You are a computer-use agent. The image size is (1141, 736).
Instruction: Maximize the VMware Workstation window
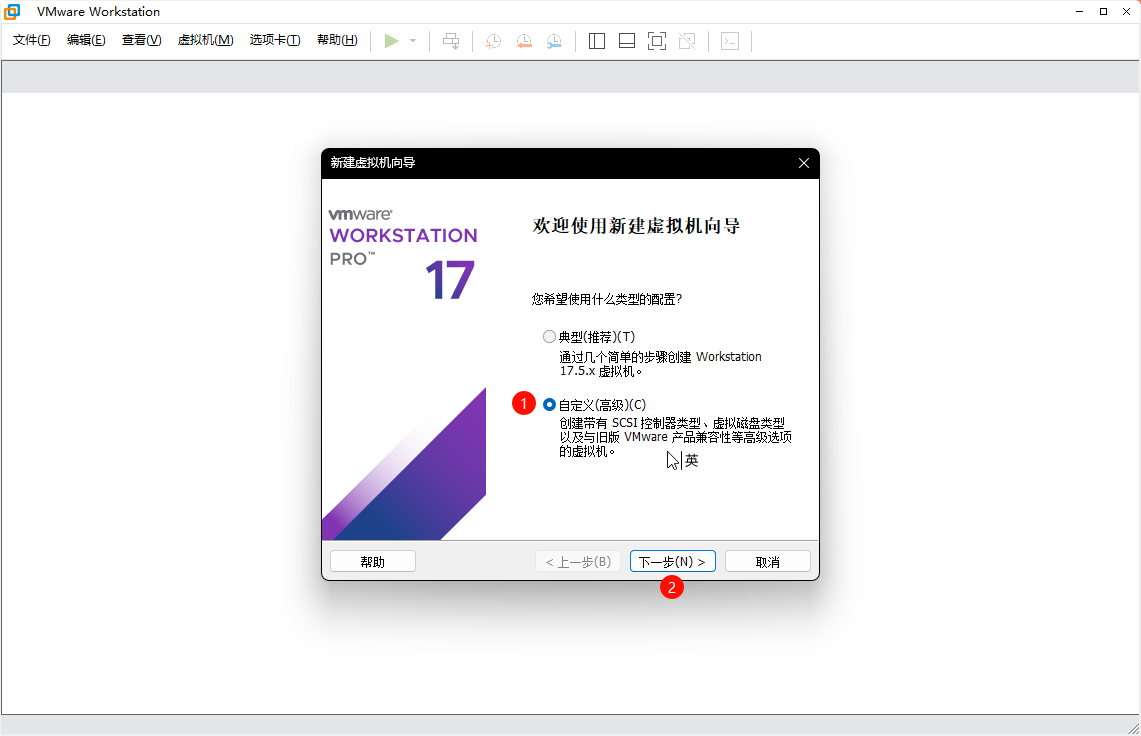(1103, 12)
